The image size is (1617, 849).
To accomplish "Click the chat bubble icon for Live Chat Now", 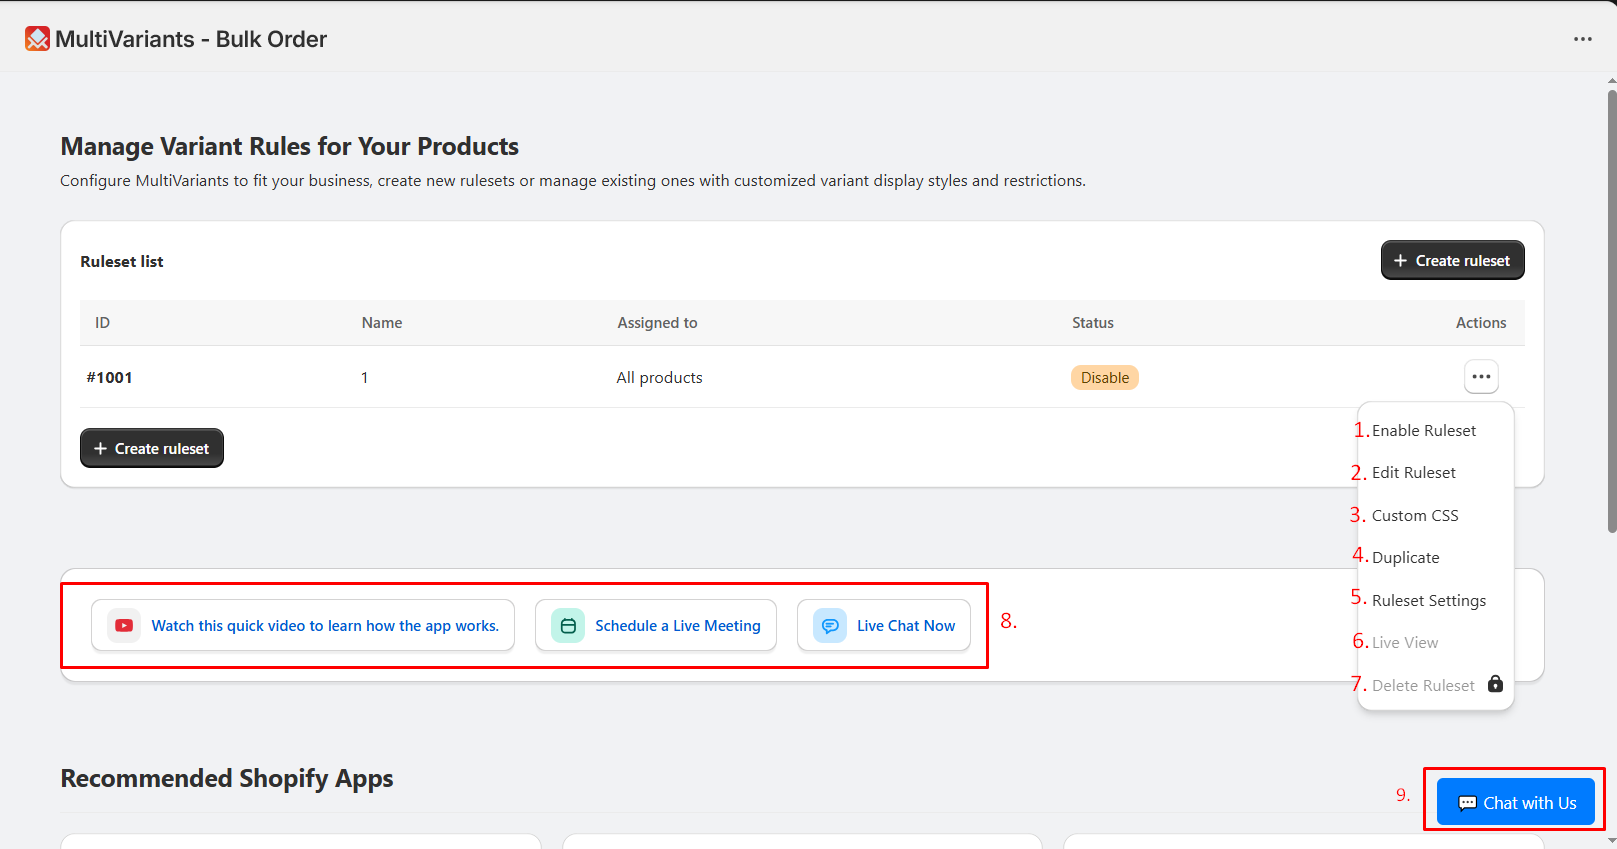I will pyautogui.click(x=830, y=625).
